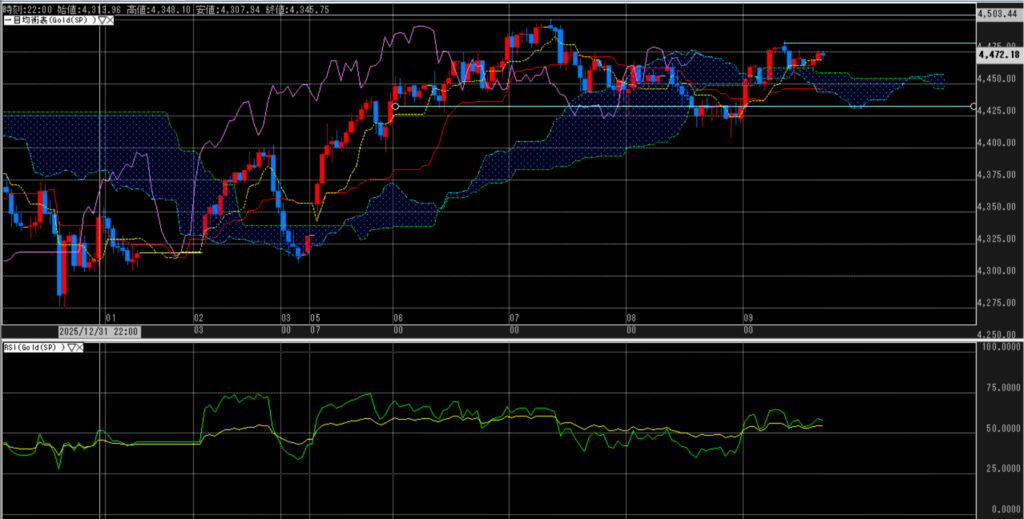Click the highlighted date label 2025/12/31 22:00

[97, 332]
